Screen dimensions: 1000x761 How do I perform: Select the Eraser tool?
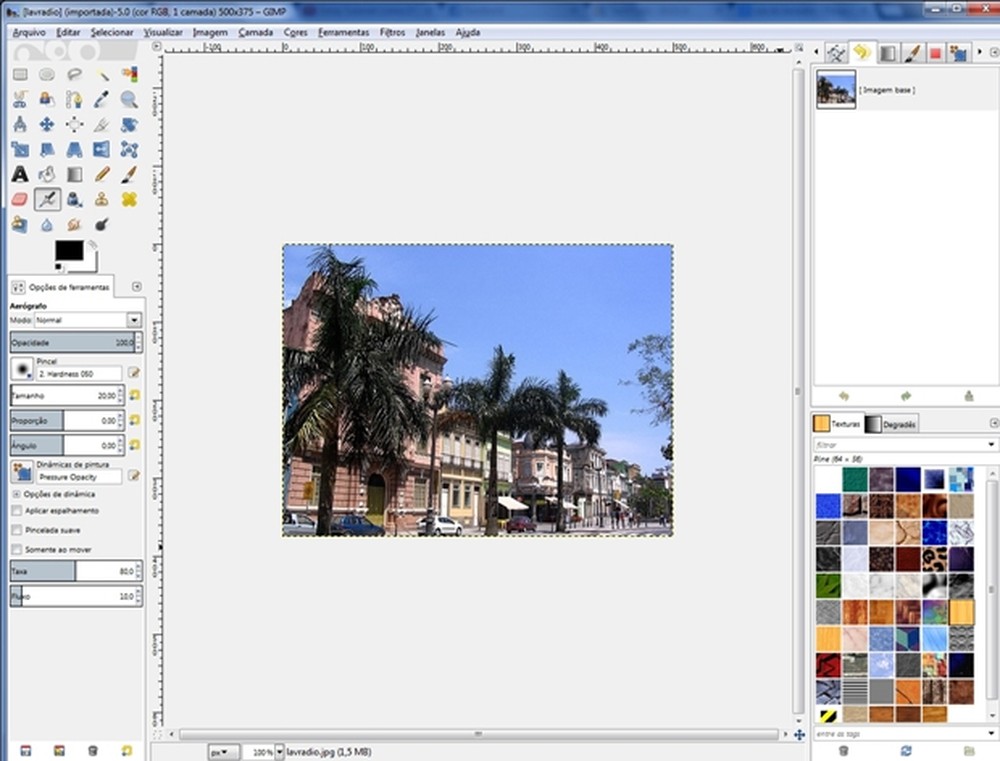pyautogui.click(x=20, y=199)
